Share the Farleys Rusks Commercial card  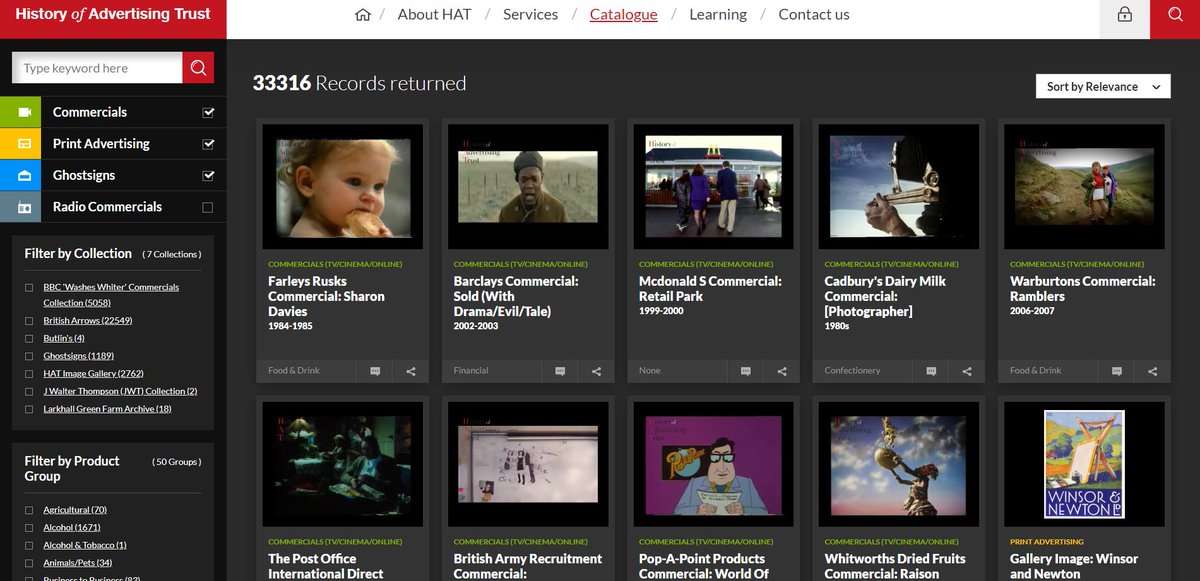411,371
